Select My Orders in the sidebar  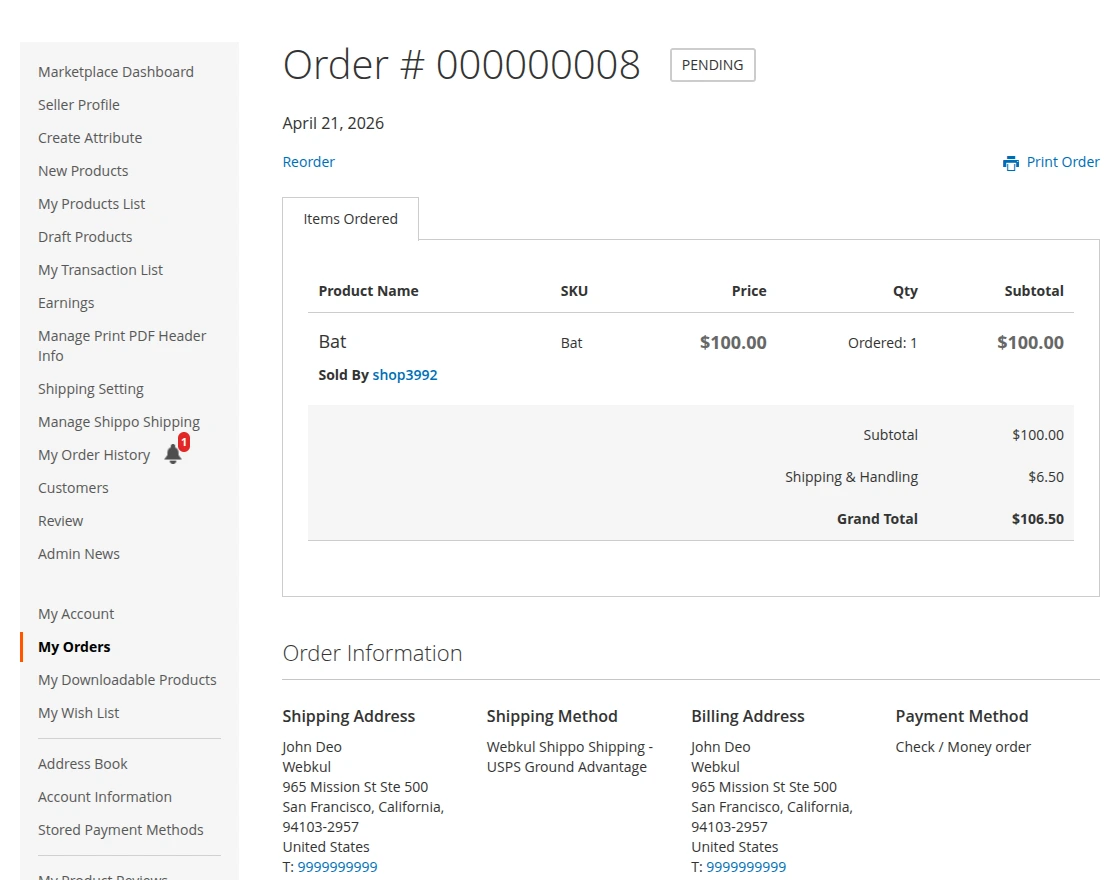click(74, 647)
